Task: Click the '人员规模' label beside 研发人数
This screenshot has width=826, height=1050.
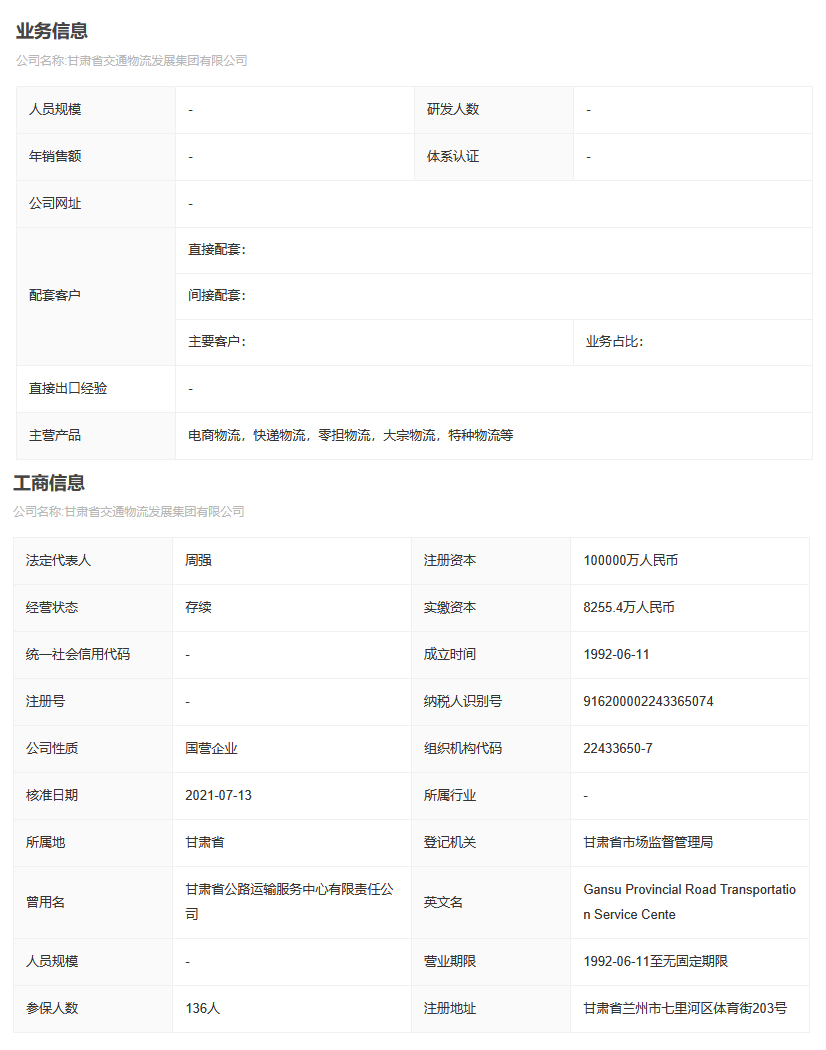Action: click(55, 109)
